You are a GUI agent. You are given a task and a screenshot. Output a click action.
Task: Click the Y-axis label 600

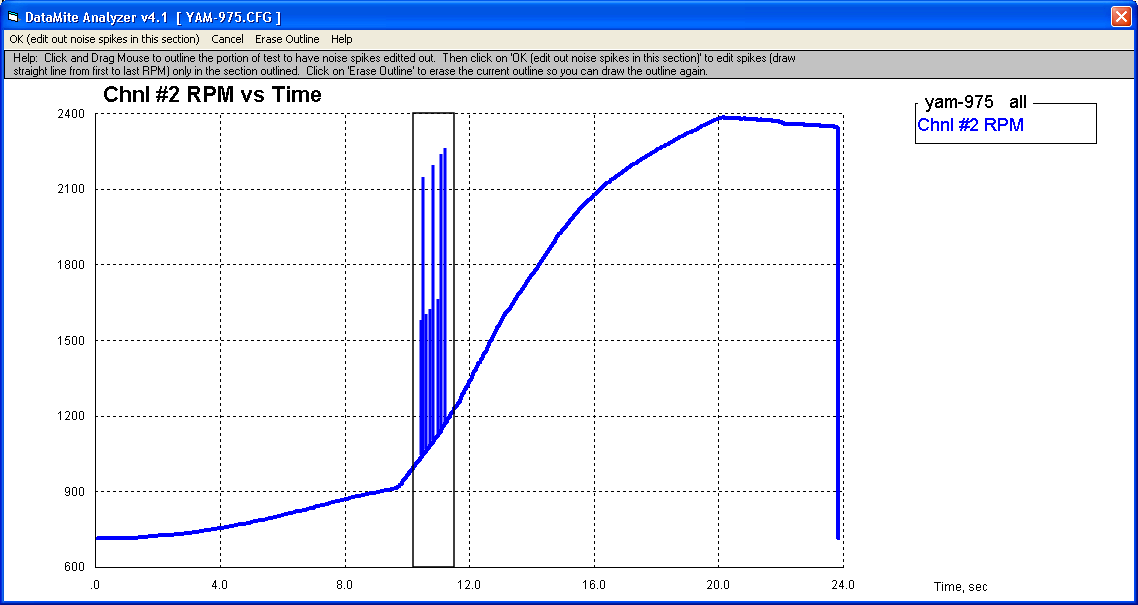[x=74, y=567]
